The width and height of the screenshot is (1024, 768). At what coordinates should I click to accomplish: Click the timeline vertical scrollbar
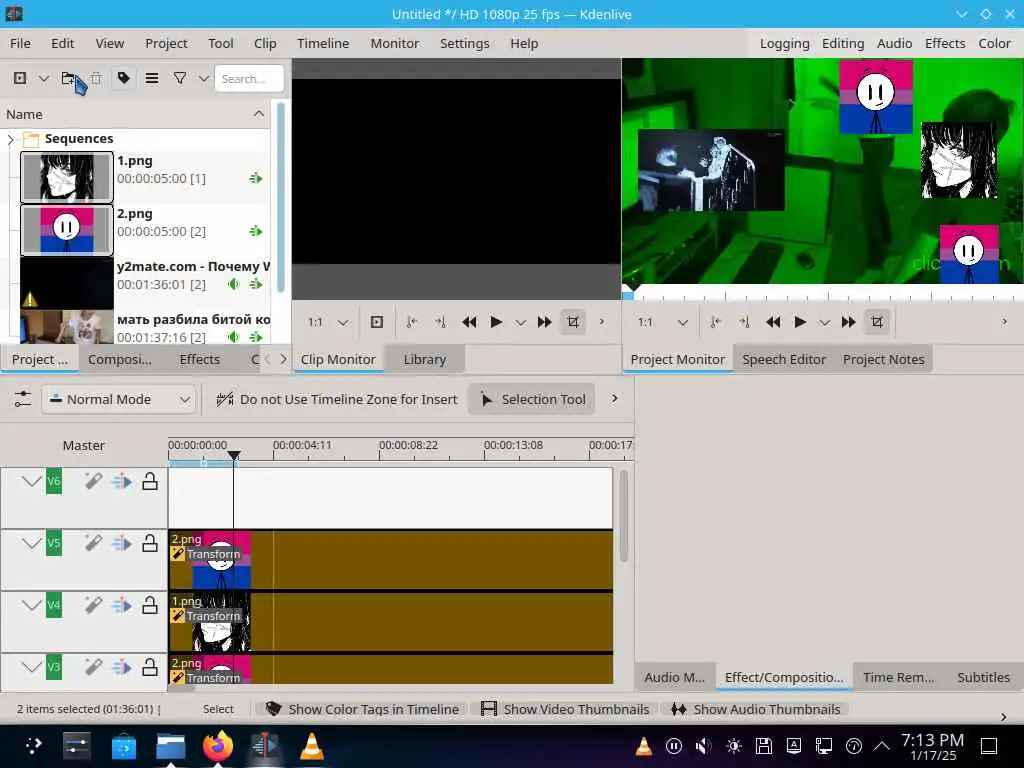tap(624, 516)
